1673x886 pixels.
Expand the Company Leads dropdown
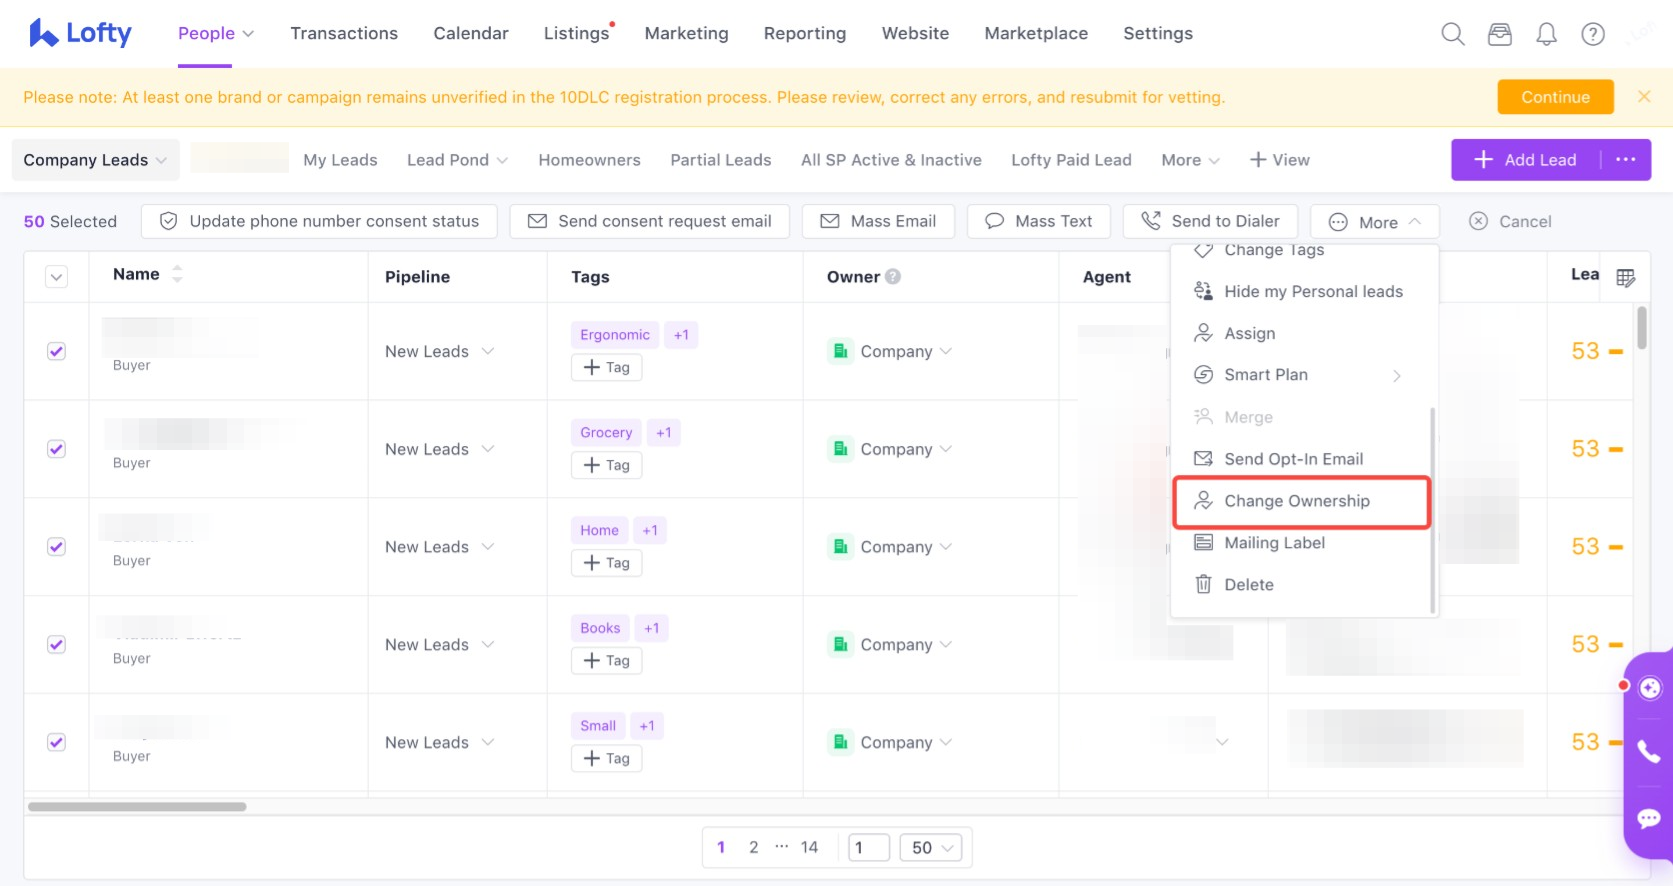[x=95, y=160]
